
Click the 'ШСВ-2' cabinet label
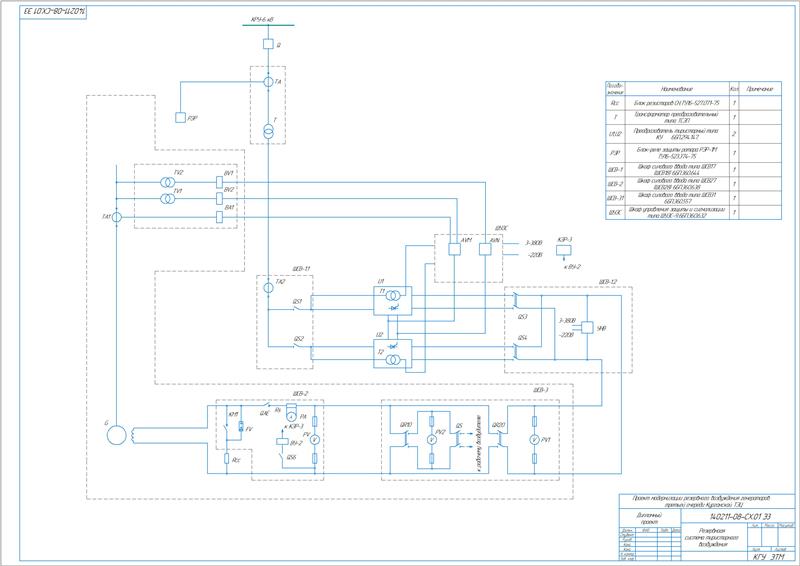302,393
